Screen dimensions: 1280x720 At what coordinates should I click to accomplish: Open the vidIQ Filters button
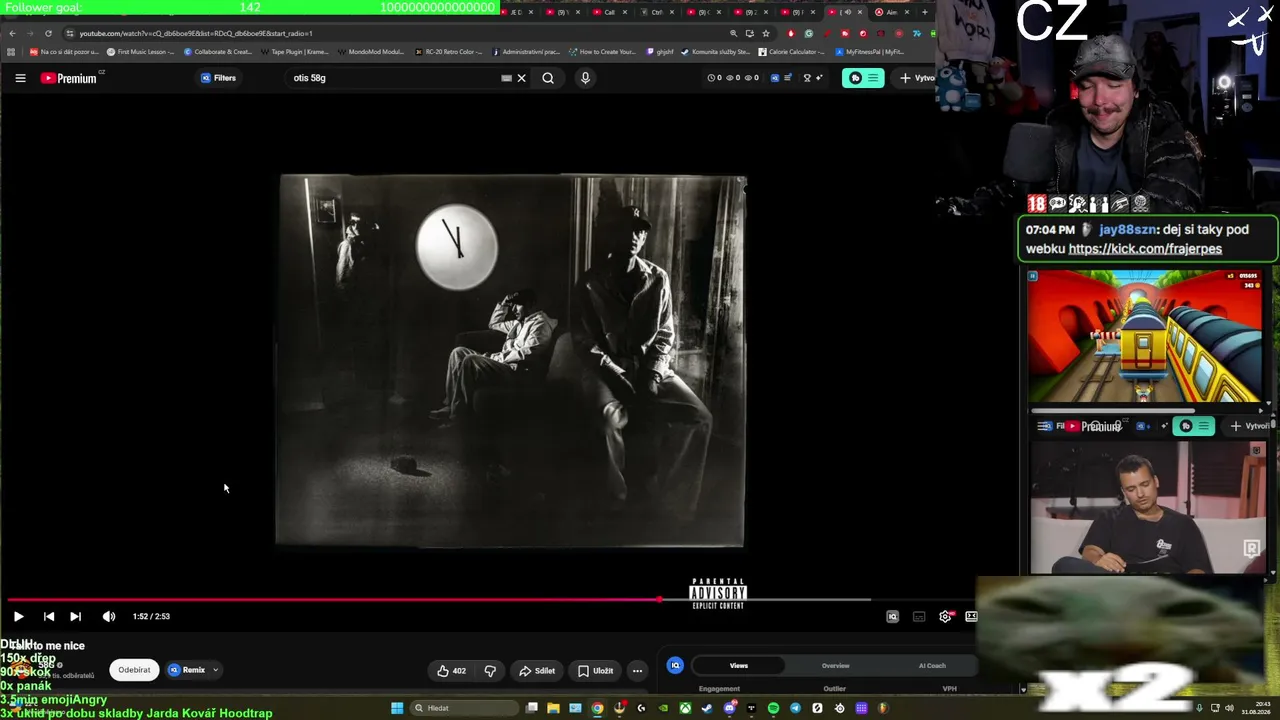click(218, 78)
